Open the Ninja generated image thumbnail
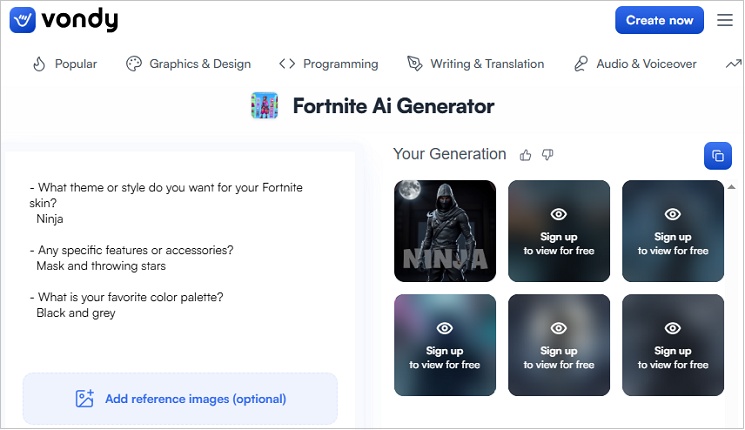 [x=445, y=231]
